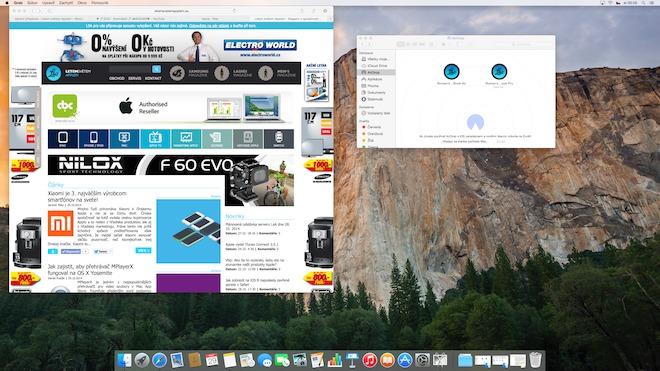Select first AirDrop device avatar
This screenshot has height=371, width=660.
[x=451, y=71]
